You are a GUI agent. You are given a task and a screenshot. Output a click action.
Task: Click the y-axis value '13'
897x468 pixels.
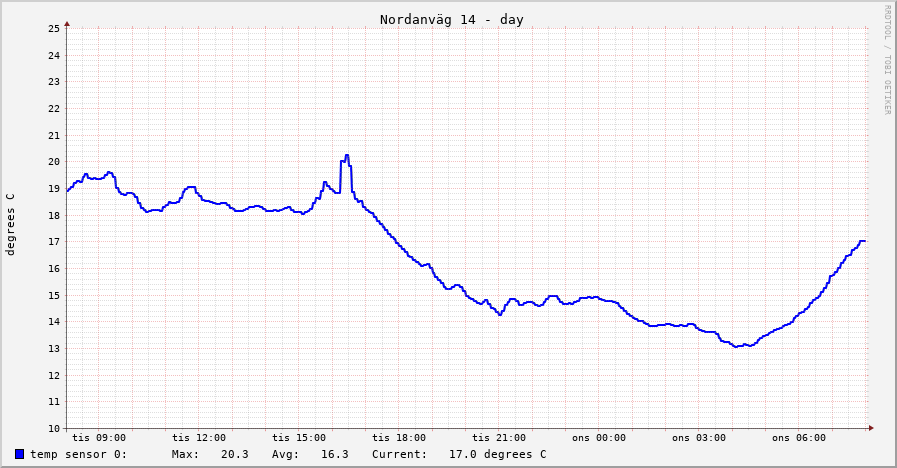54,348
